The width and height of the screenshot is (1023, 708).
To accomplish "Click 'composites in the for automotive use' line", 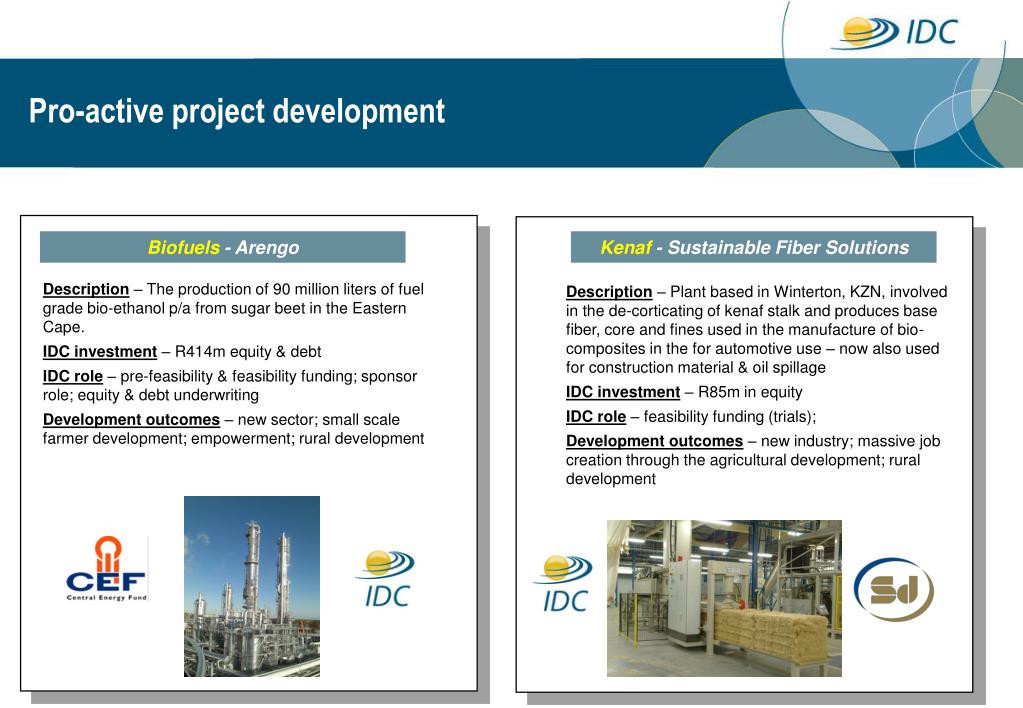I will 752,348.
